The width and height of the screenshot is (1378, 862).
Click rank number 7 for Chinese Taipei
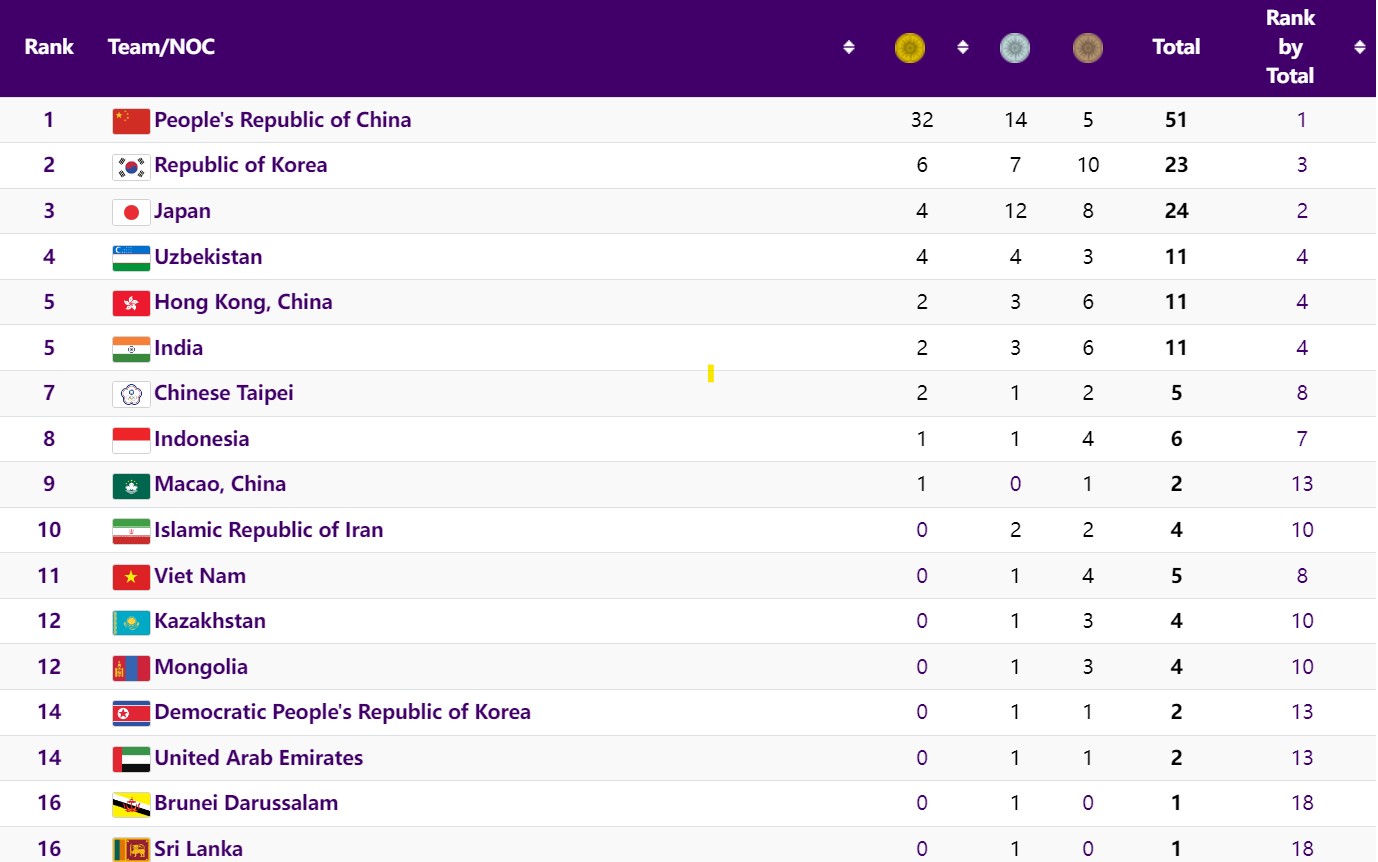pyautogui.click(x=49, y=393)
